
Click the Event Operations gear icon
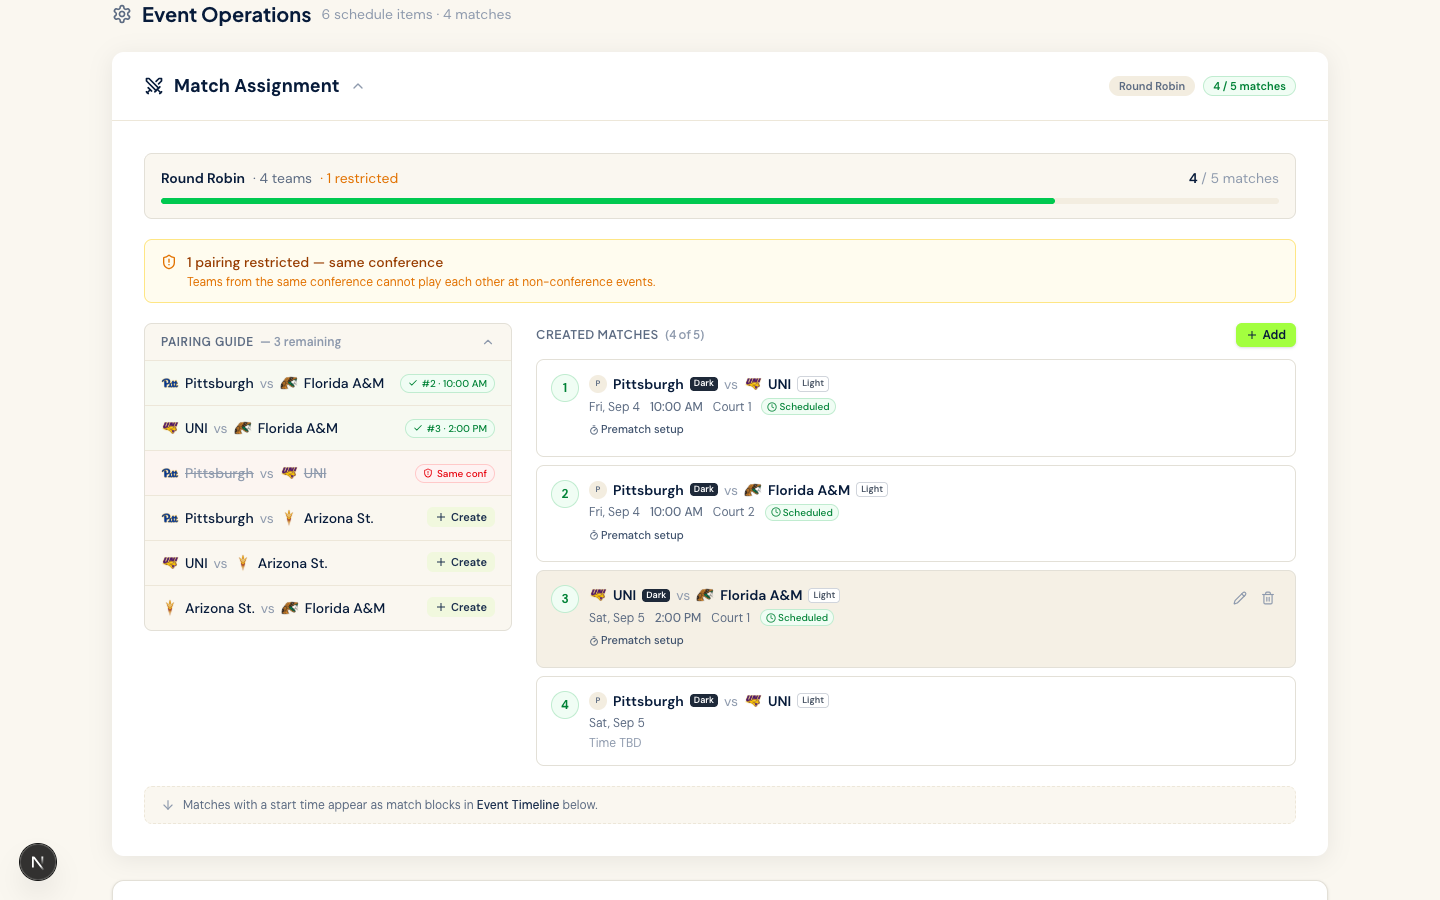pos(122,14)
